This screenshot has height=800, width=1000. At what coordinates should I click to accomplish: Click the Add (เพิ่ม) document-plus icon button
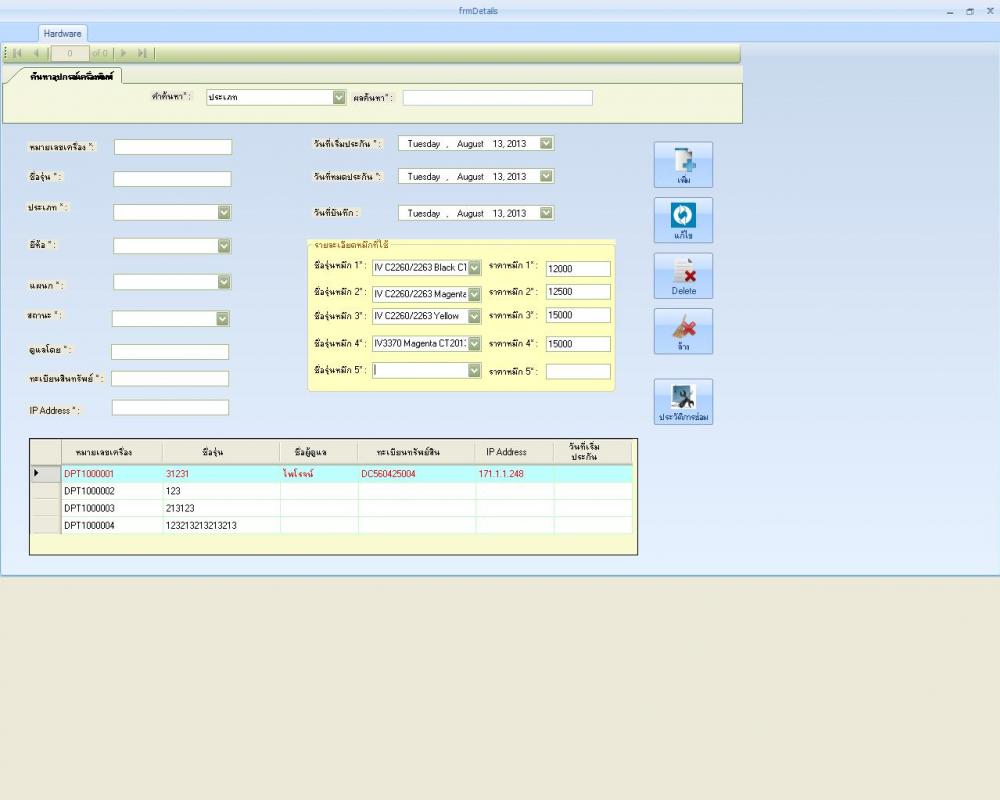pos(683,164)
